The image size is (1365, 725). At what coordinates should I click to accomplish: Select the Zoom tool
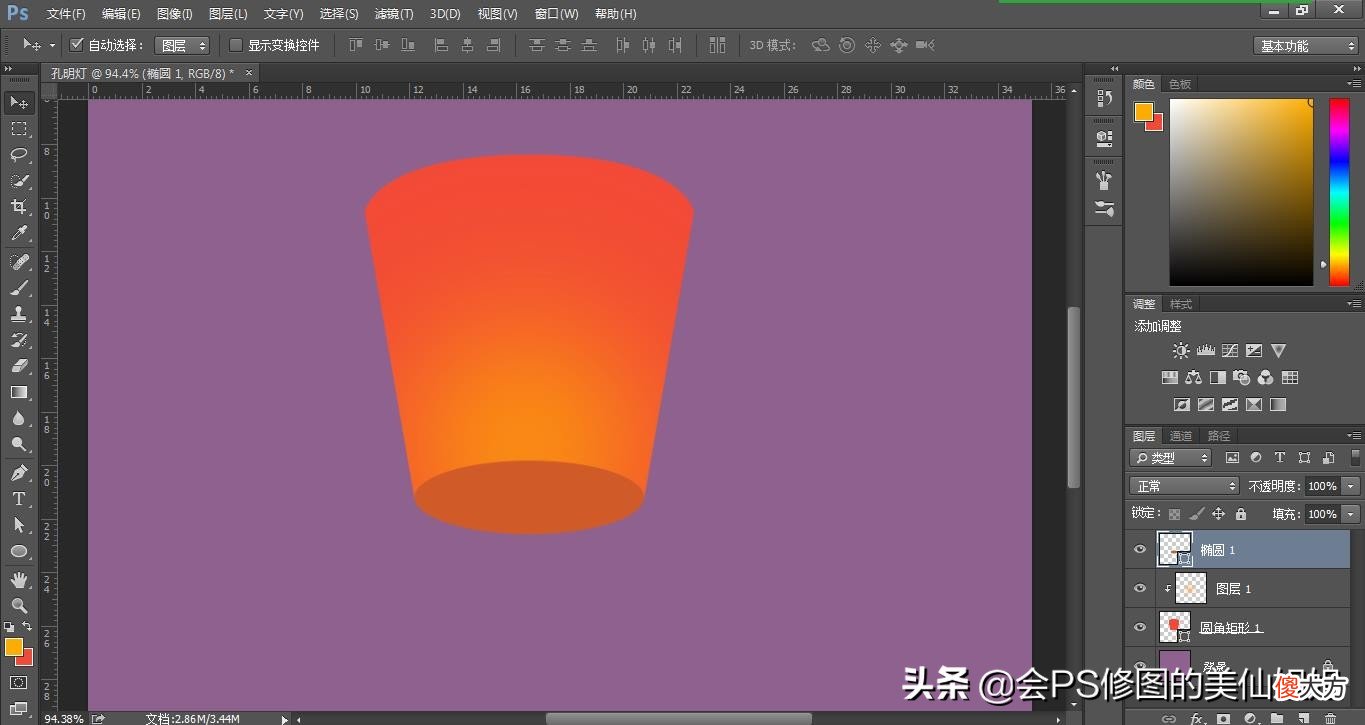[19, 605]
